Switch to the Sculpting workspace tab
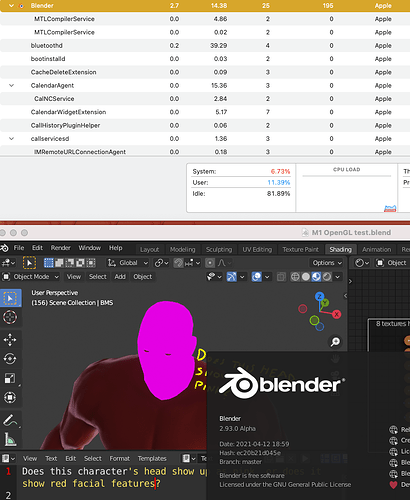Viewport: 410px width, 500px height. point(219,250)
